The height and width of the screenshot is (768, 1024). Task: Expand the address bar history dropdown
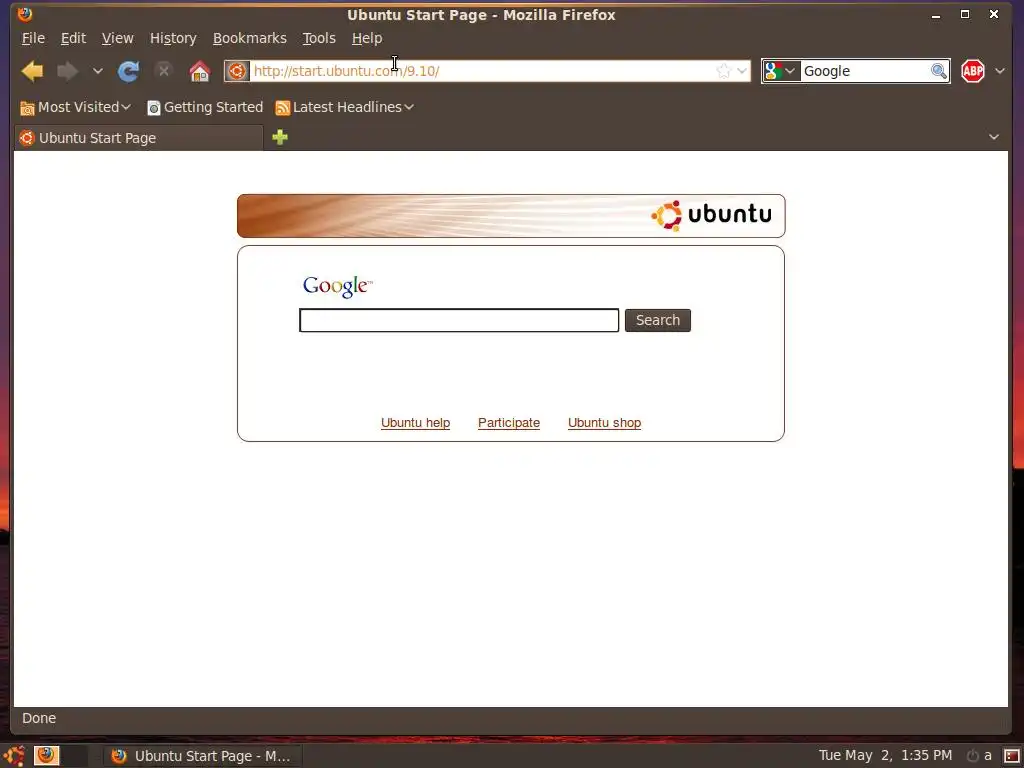click(742, 71)
